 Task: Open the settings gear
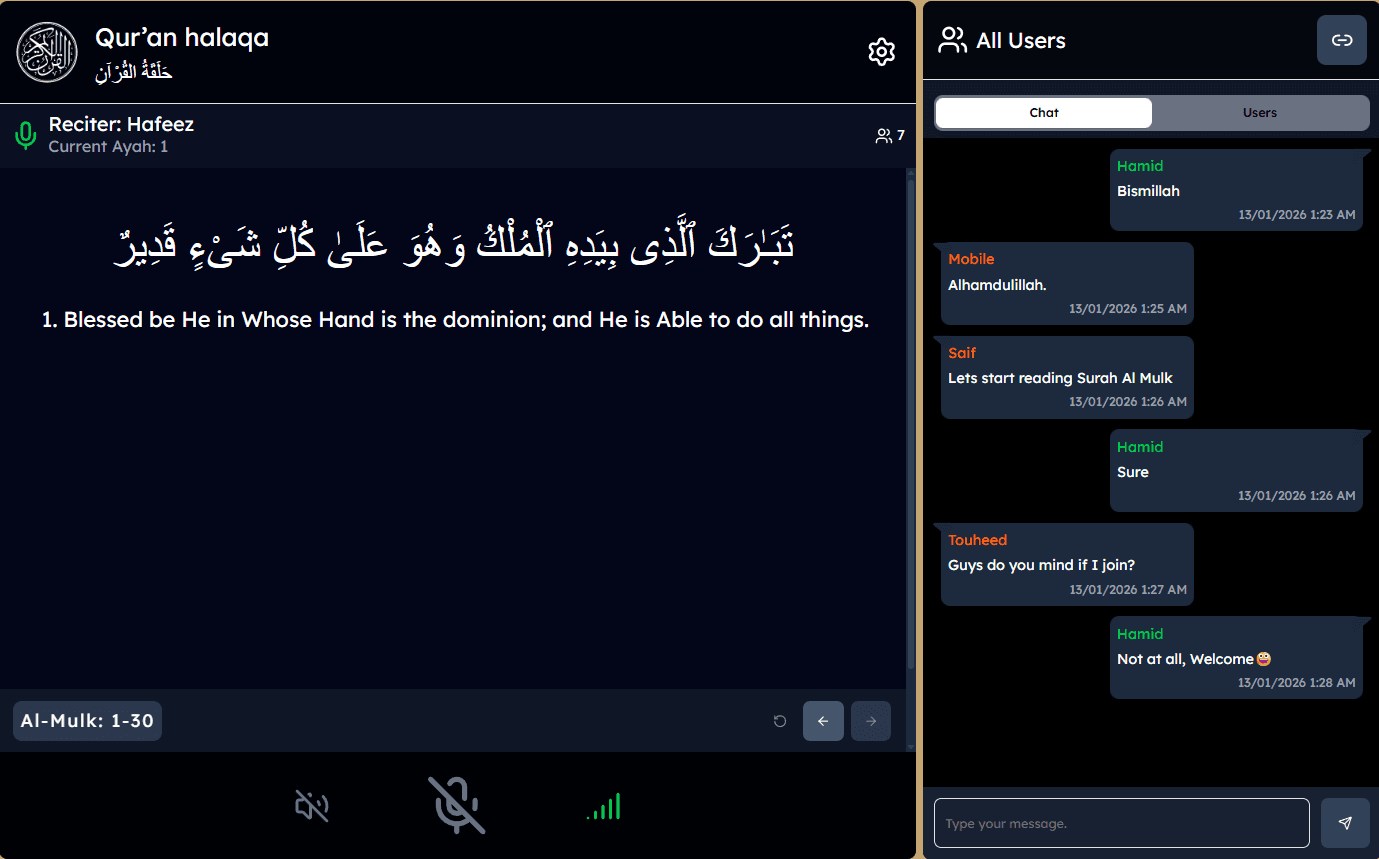tap(881, 51)
